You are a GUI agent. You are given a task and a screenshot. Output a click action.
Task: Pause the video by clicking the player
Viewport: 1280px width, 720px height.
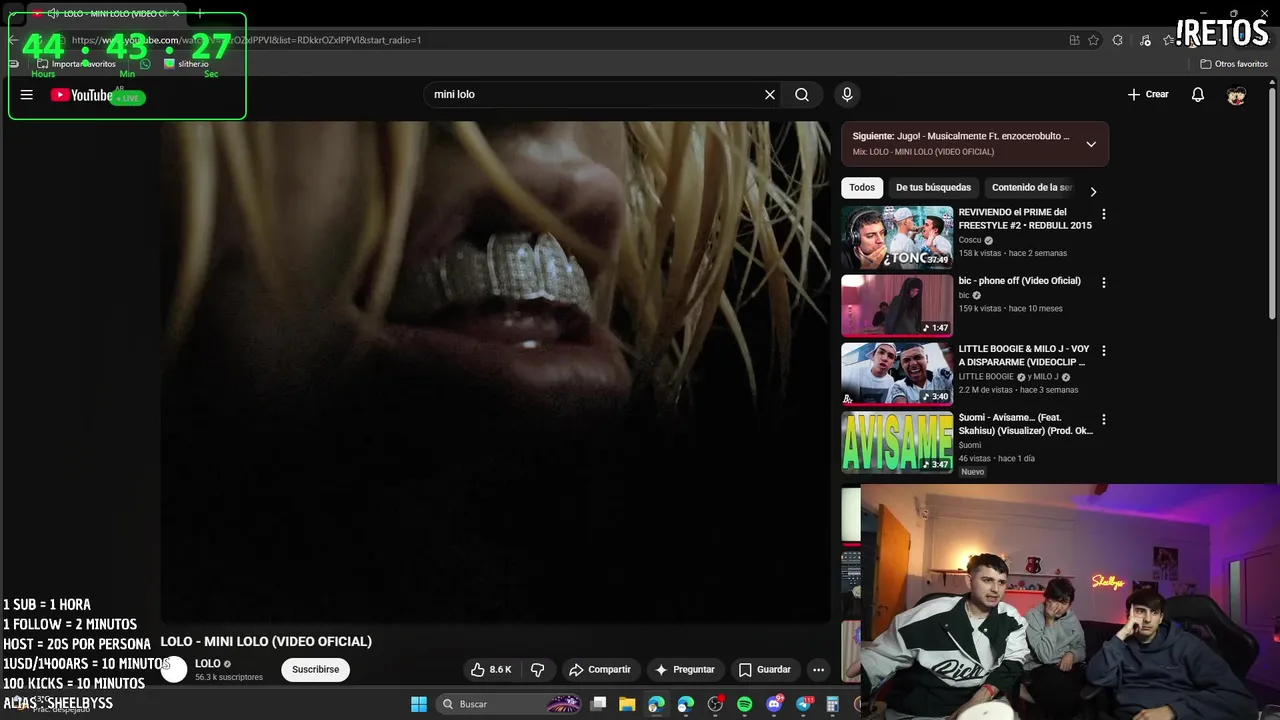(496, 371)
